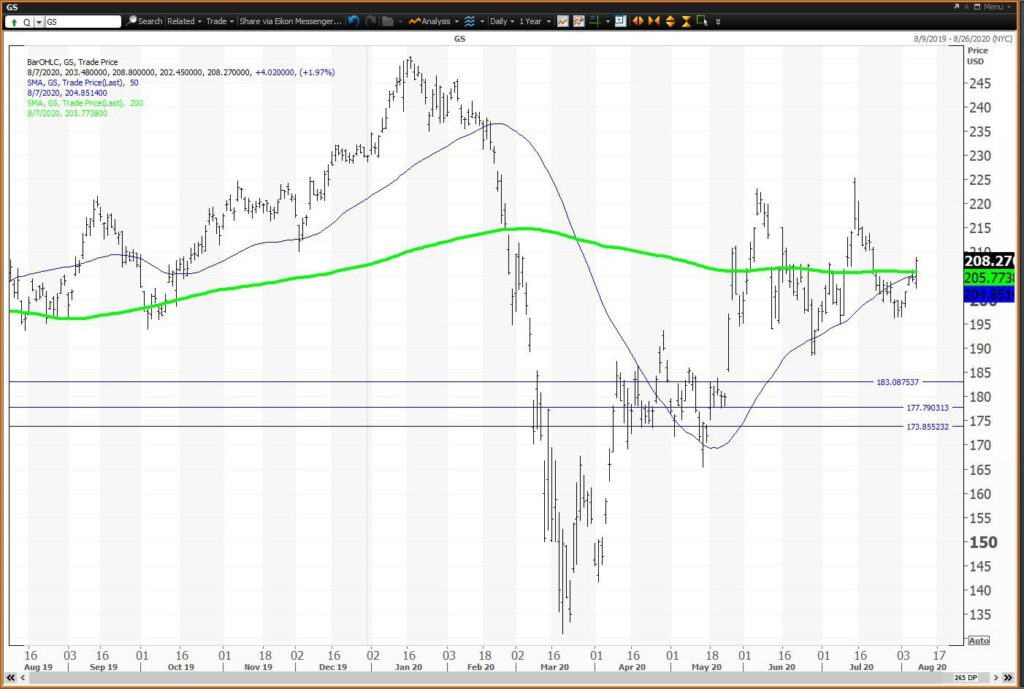Open the Related menu
This screenshot has height=689, width=1024.
[184, 21]
